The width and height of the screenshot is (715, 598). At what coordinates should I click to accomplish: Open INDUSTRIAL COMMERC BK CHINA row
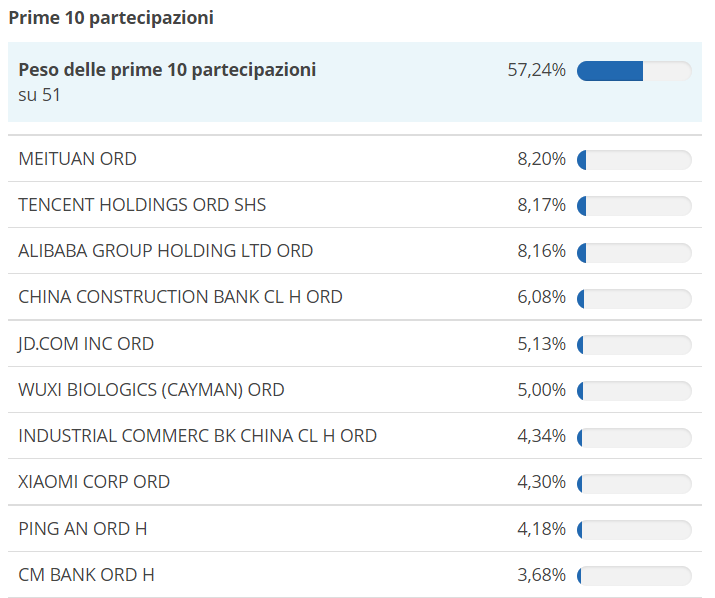pos(355,436)
